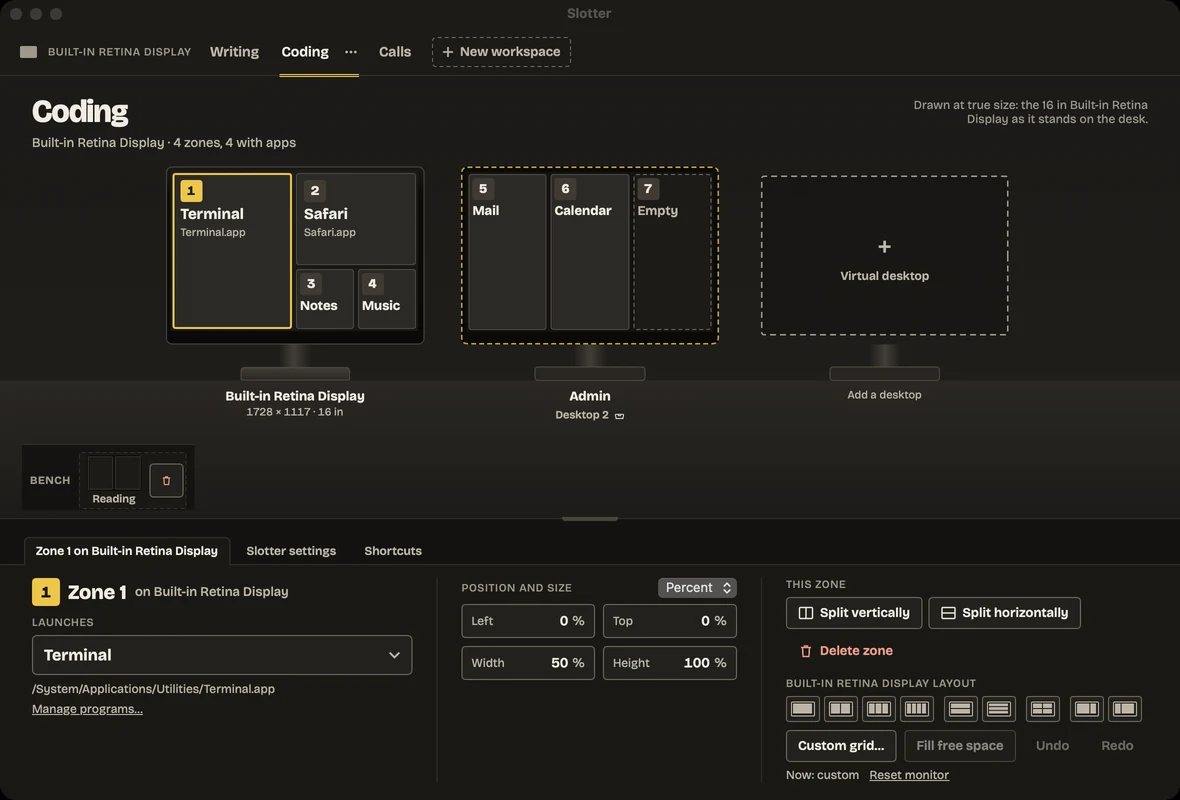1180x800 pixels.
Task: Select zone 5 Mail on Admin desktop
Action: pyautogui.click(x=507, y=252)
